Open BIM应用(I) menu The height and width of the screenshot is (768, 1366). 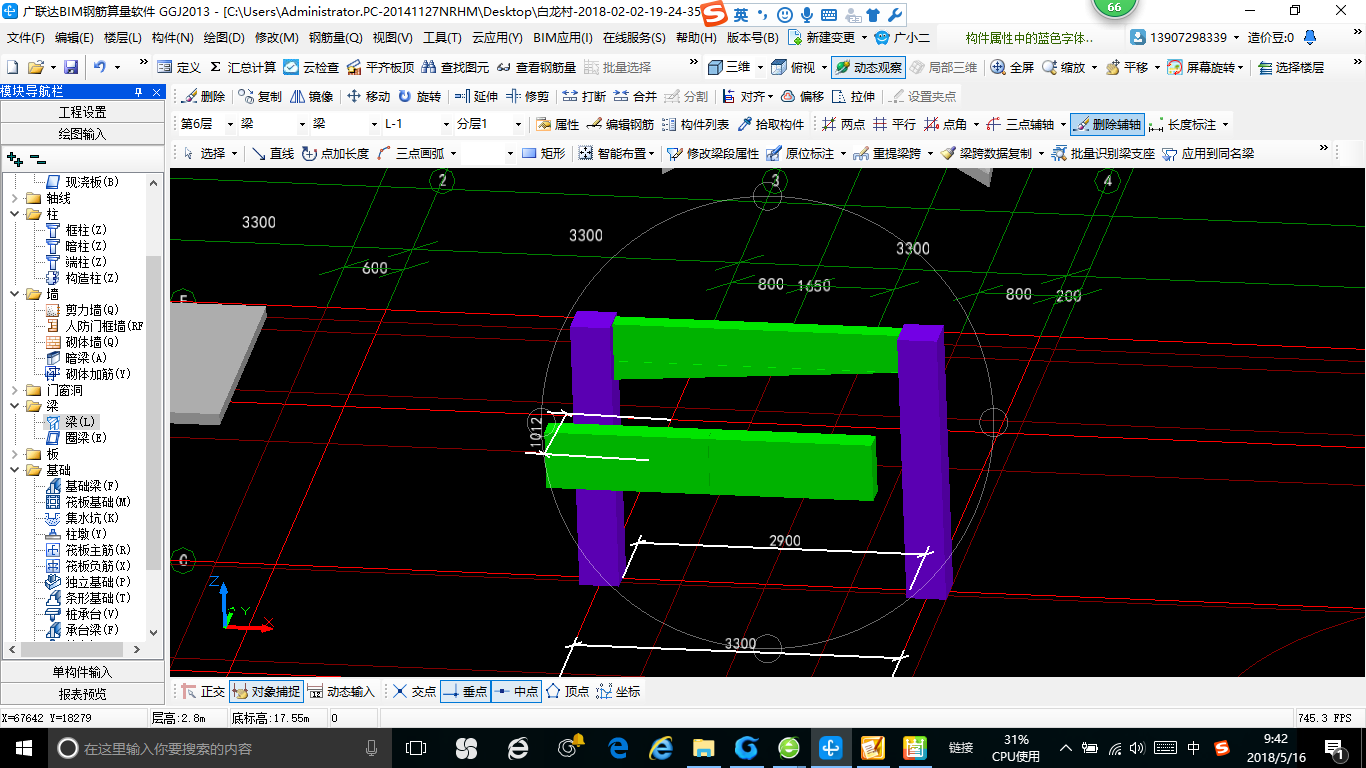[563, 38]
